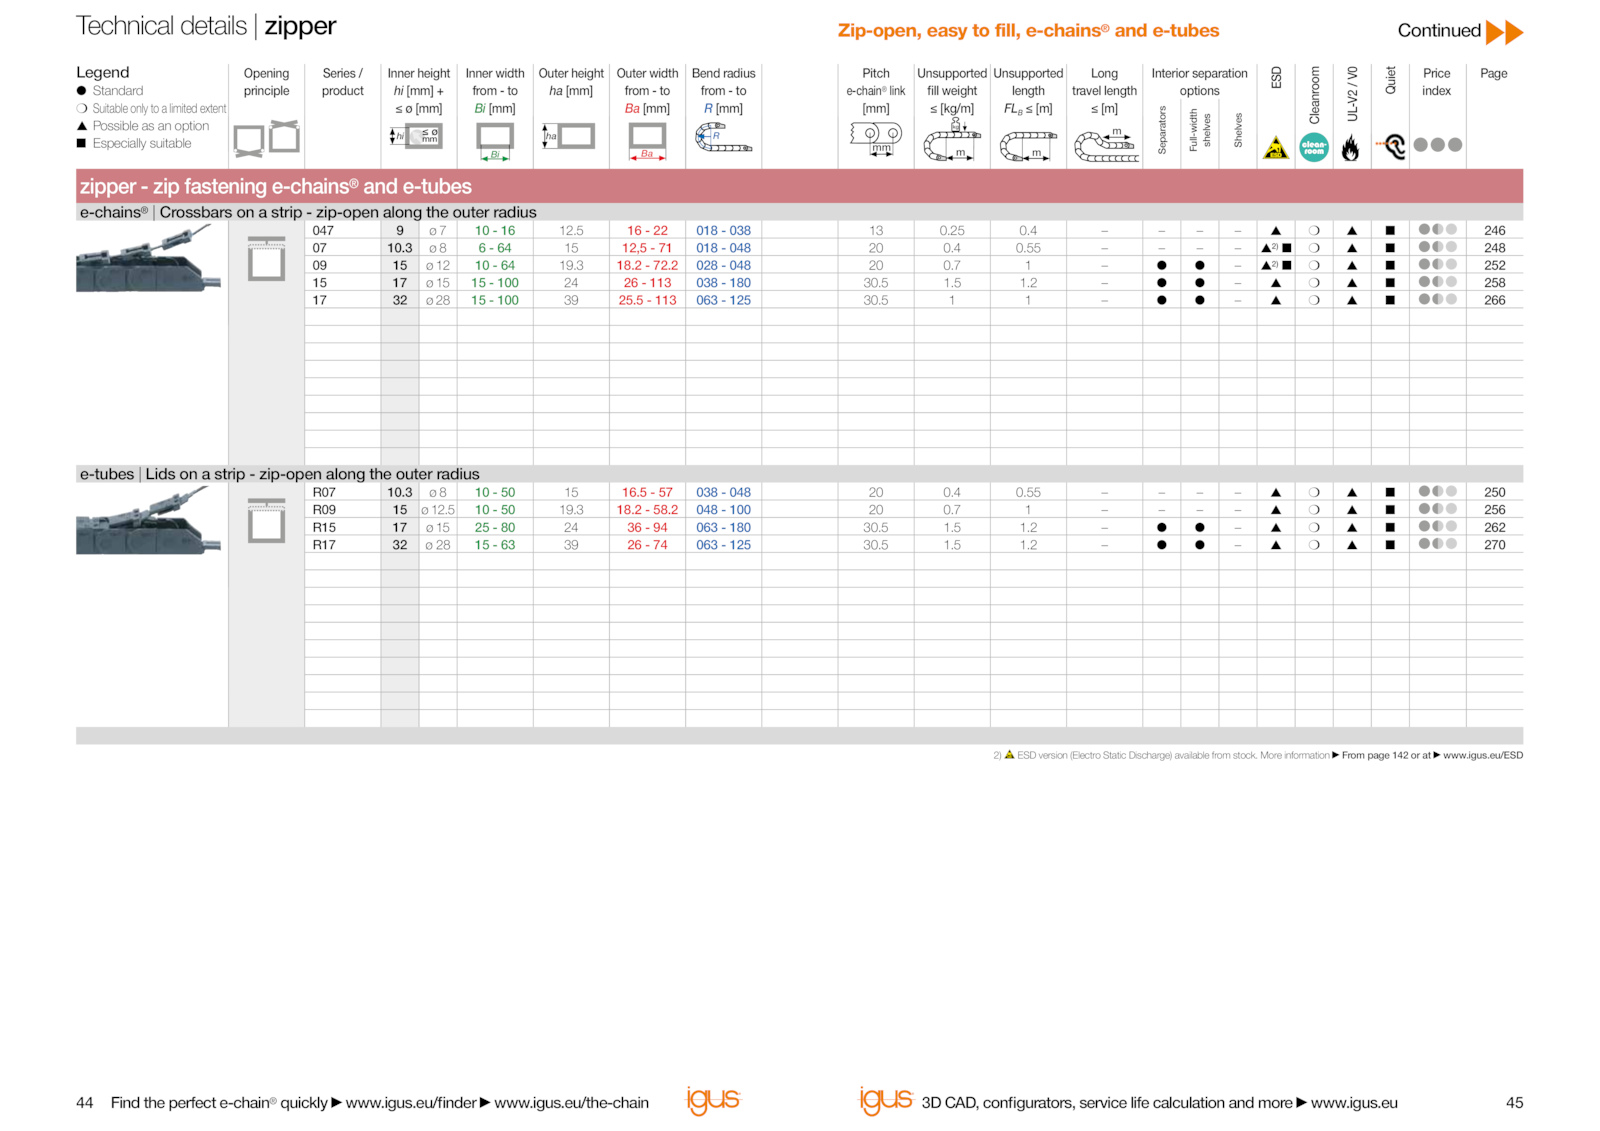
Task: Click the inner height hi diagram icon
Action: coord(418,136)
